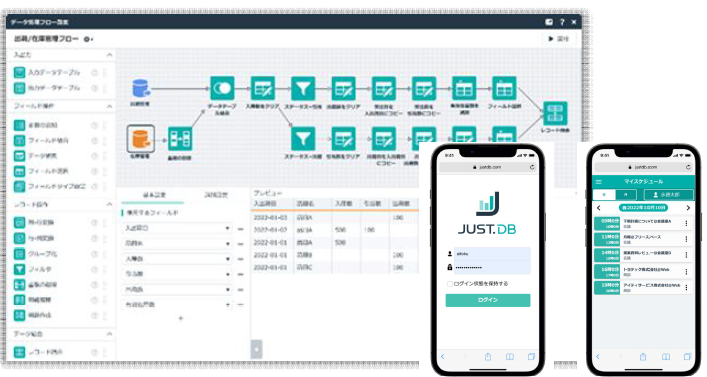Open the 入出荷日 field dropdown

[177, 229]
